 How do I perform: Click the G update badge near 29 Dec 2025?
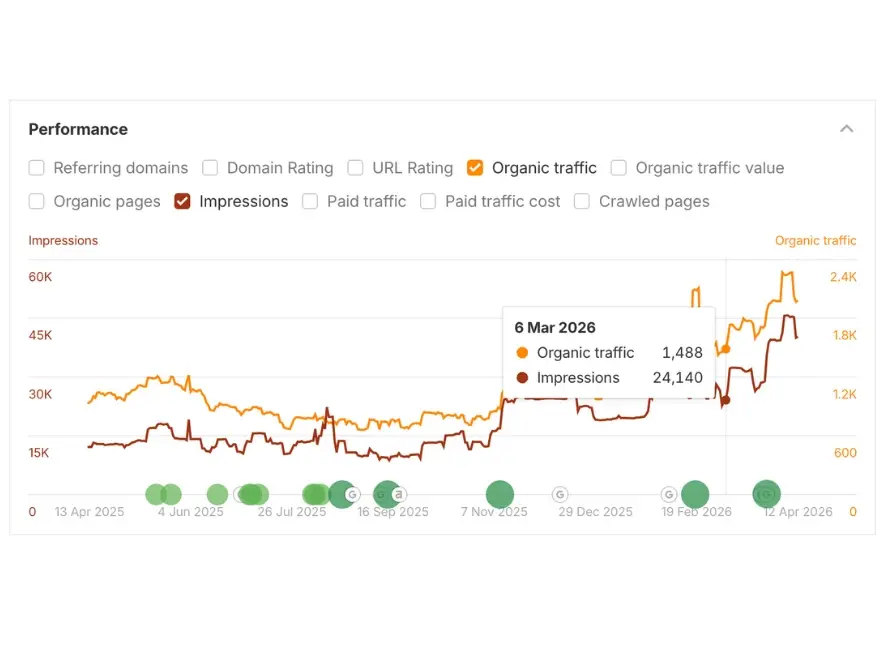560,494
